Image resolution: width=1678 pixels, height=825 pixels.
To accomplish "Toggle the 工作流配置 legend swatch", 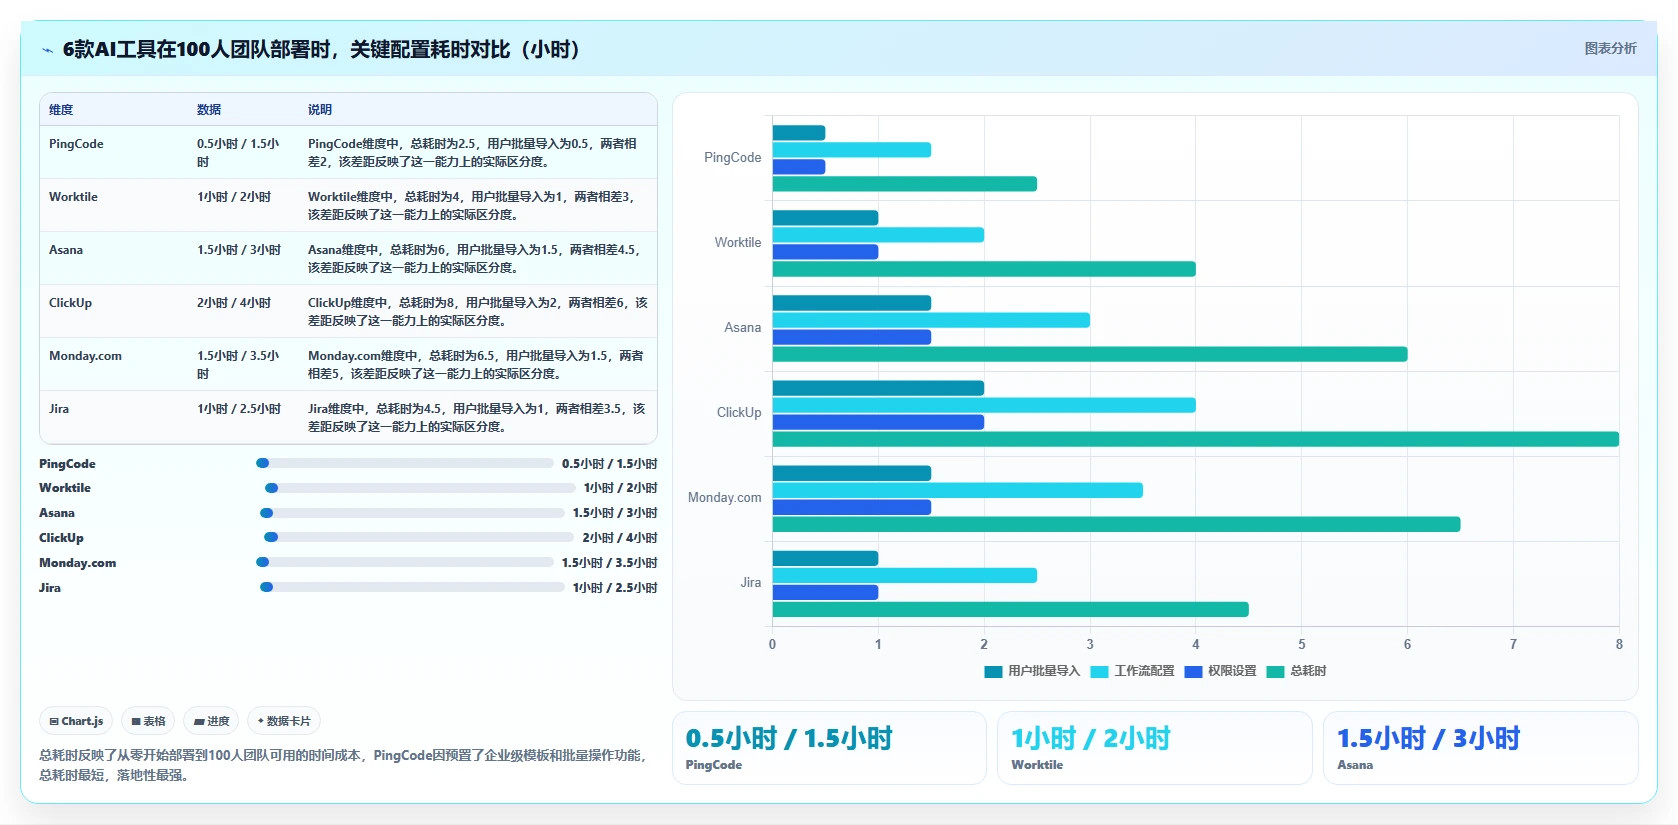I will click(1099, 672).
